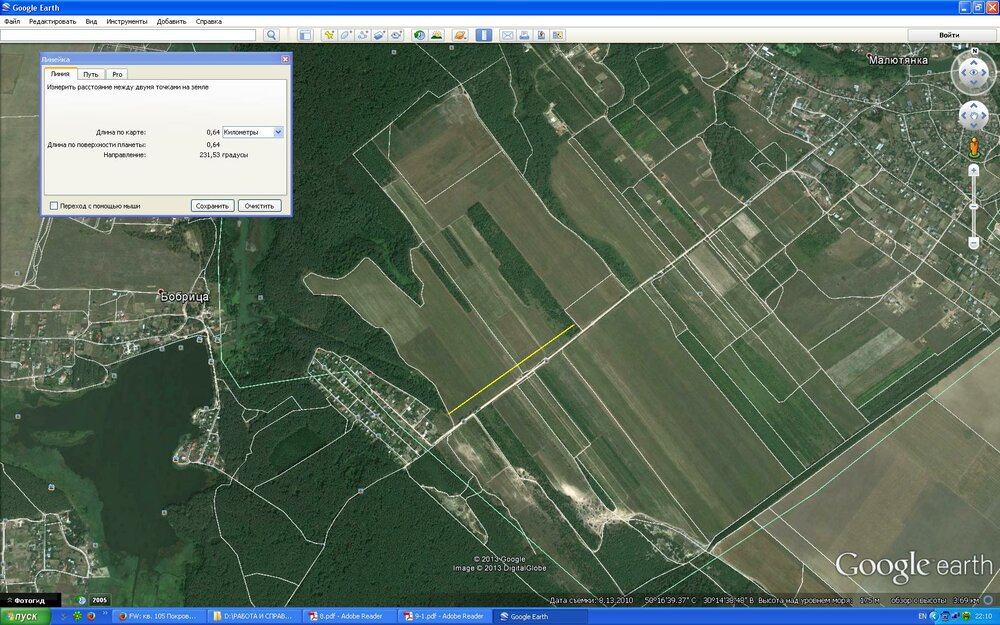
Task: Click the zoom slider plus end
Action: click(973, 171)
